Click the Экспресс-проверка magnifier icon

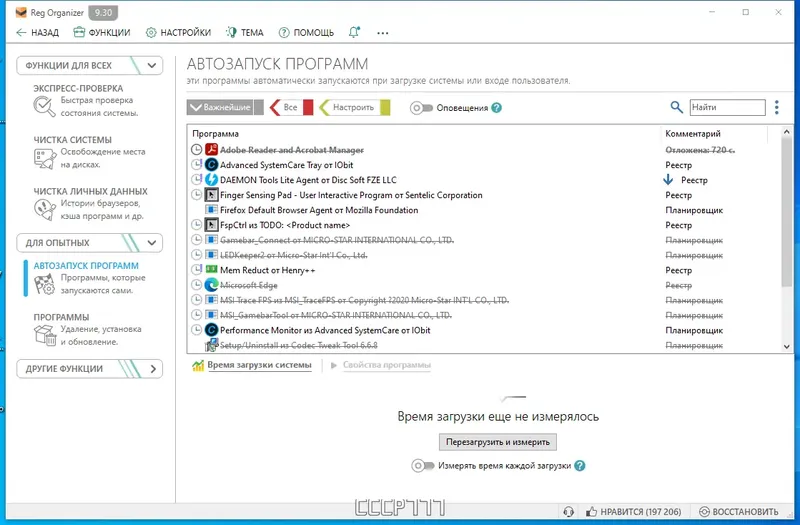tap(44, 107)
